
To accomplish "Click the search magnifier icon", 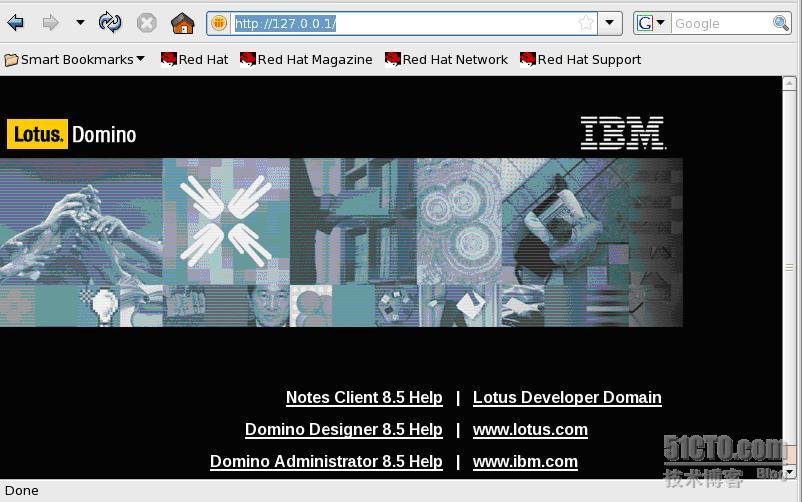I will click(781, 23).
